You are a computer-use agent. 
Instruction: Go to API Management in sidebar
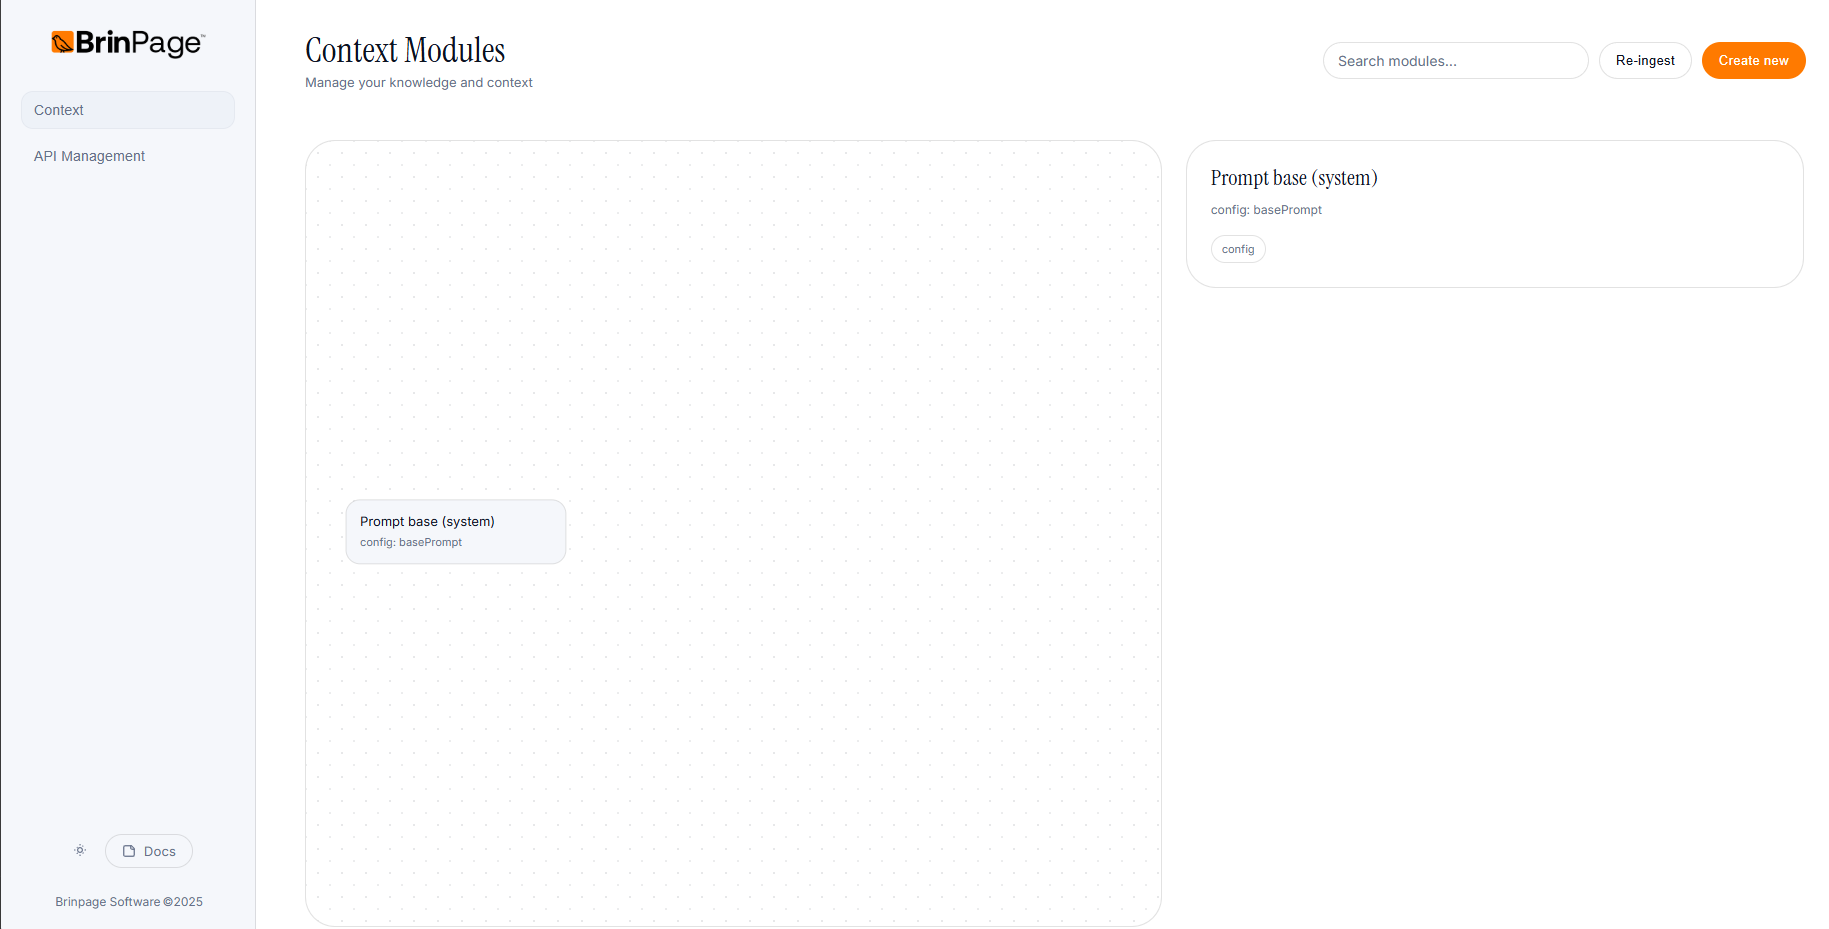tap(89, 156)
